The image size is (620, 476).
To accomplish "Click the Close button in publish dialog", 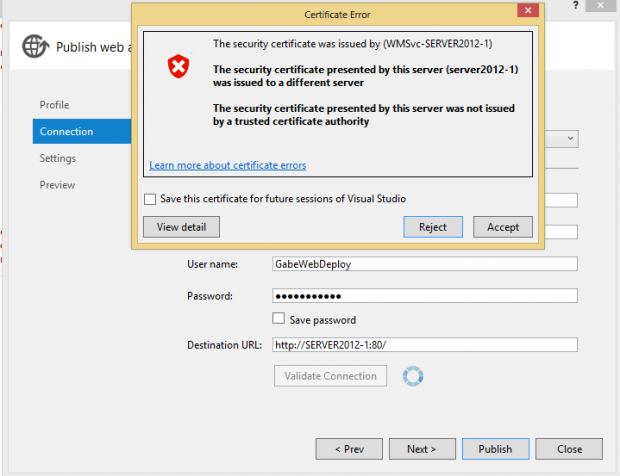I will click(569, 449).
